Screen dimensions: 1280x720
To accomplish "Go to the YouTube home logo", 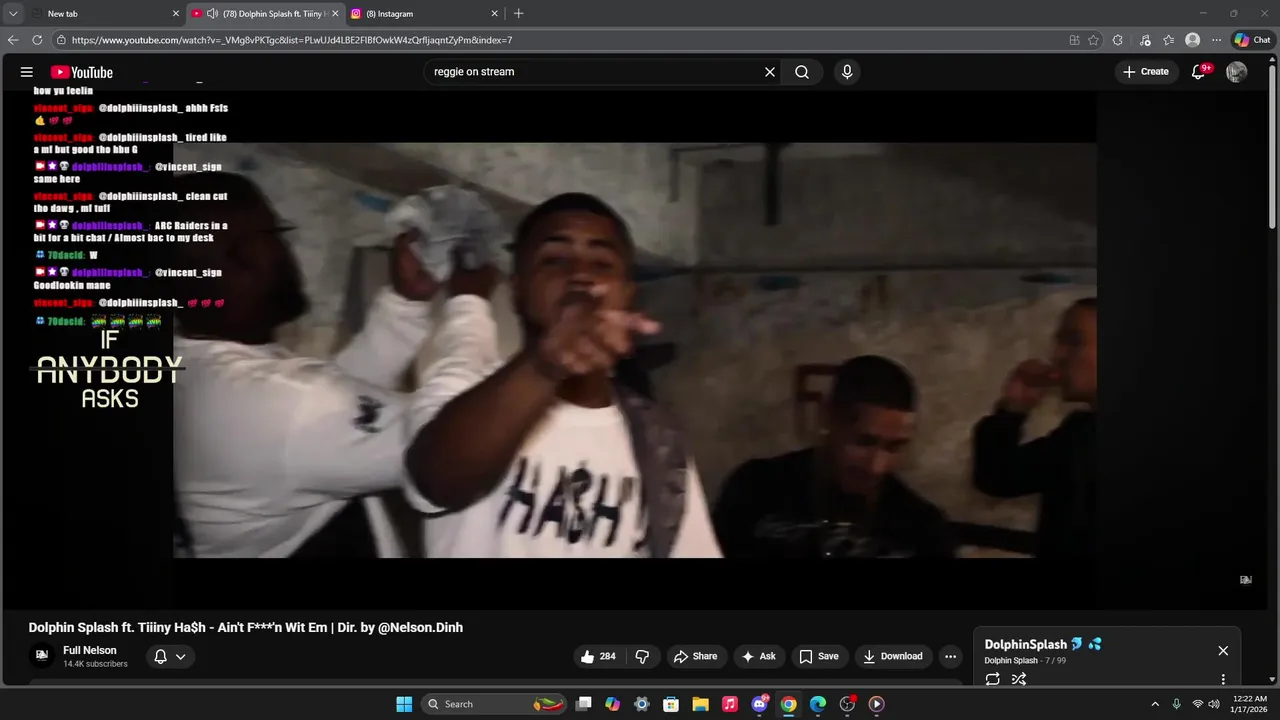I will pyautogui.click(x=81, y=72).
